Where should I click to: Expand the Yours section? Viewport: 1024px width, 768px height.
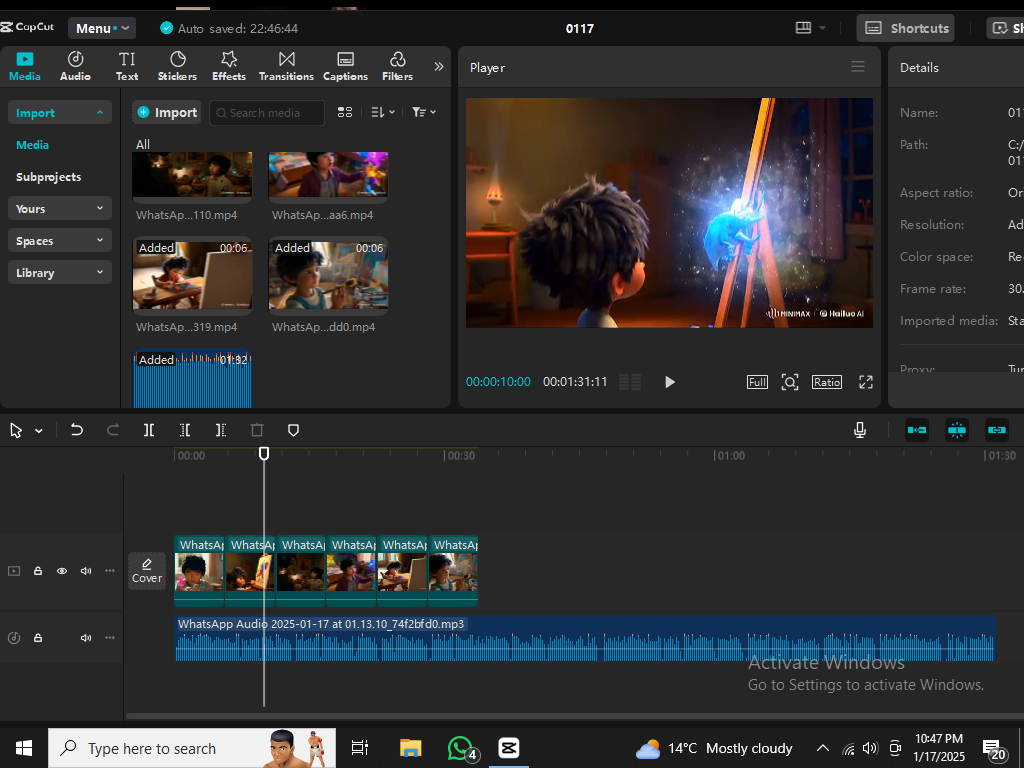(59, 208)
